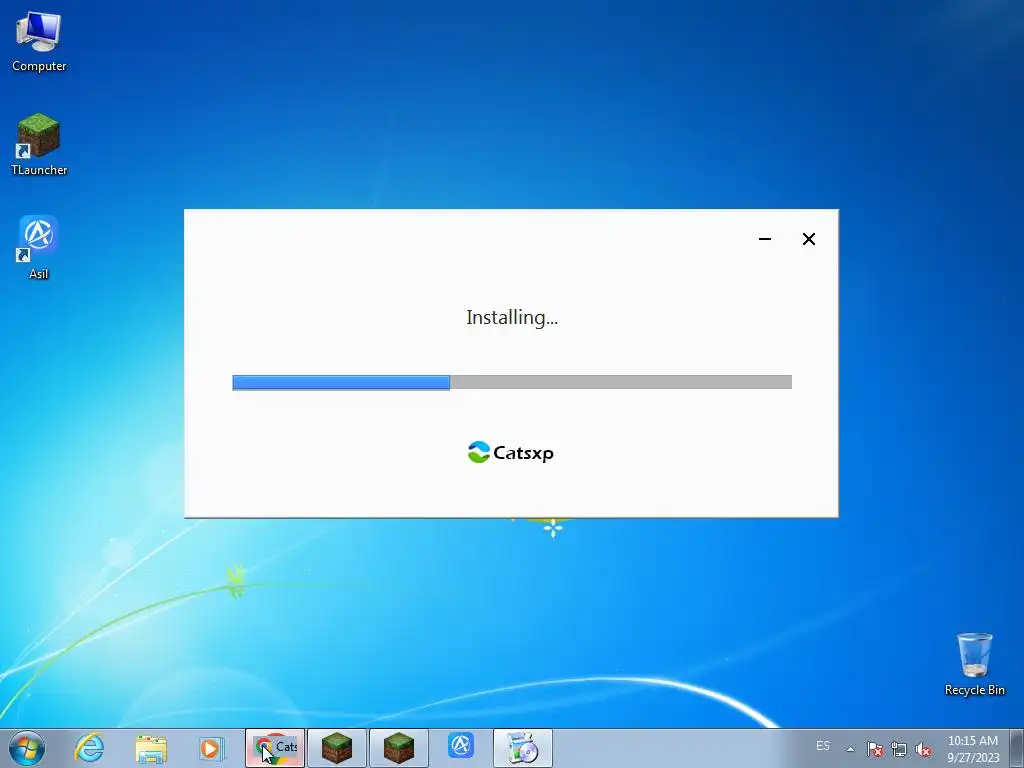This screenshot has width=1024, height=768.
Task: Switch to the first Minecraft block taskbar item
Action: coord(337,748)
